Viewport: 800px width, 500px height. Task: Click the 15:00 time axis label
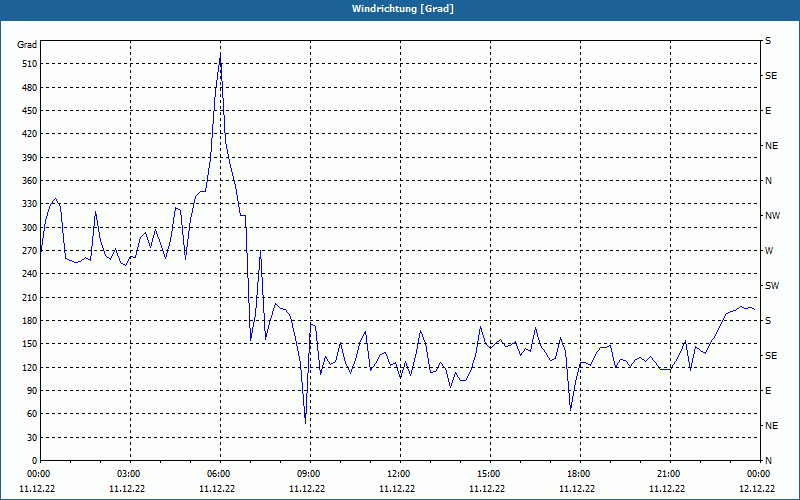point(490,473)
